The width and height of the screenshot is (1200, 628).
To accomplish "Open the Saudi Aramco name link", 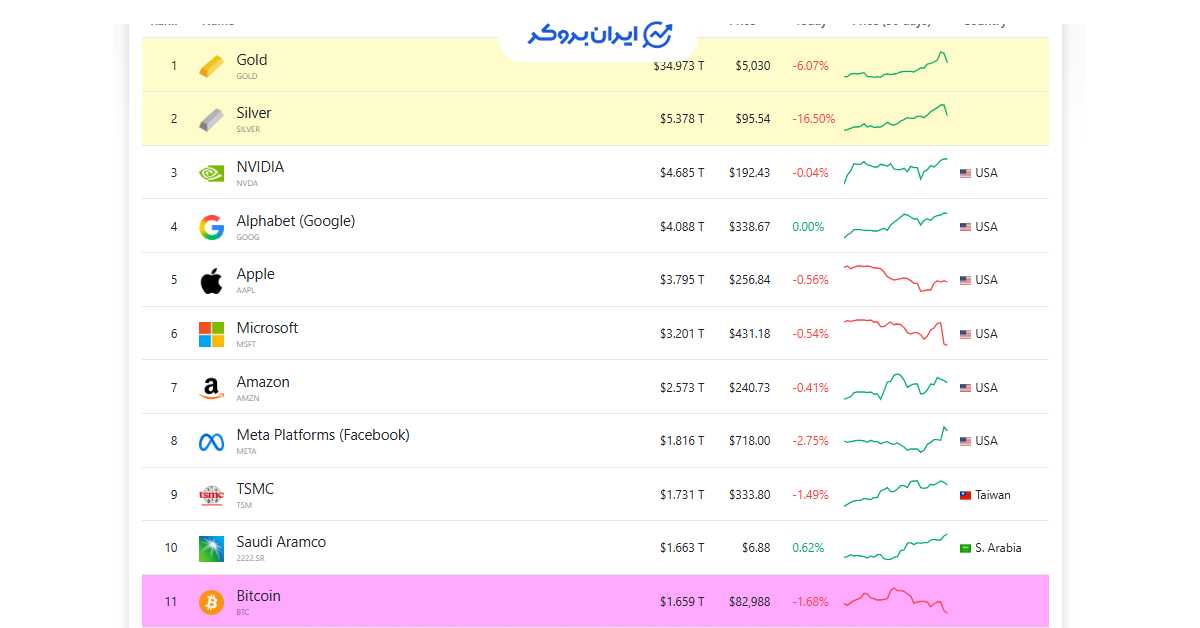I will pyautogui.click(x=281, y=542).
